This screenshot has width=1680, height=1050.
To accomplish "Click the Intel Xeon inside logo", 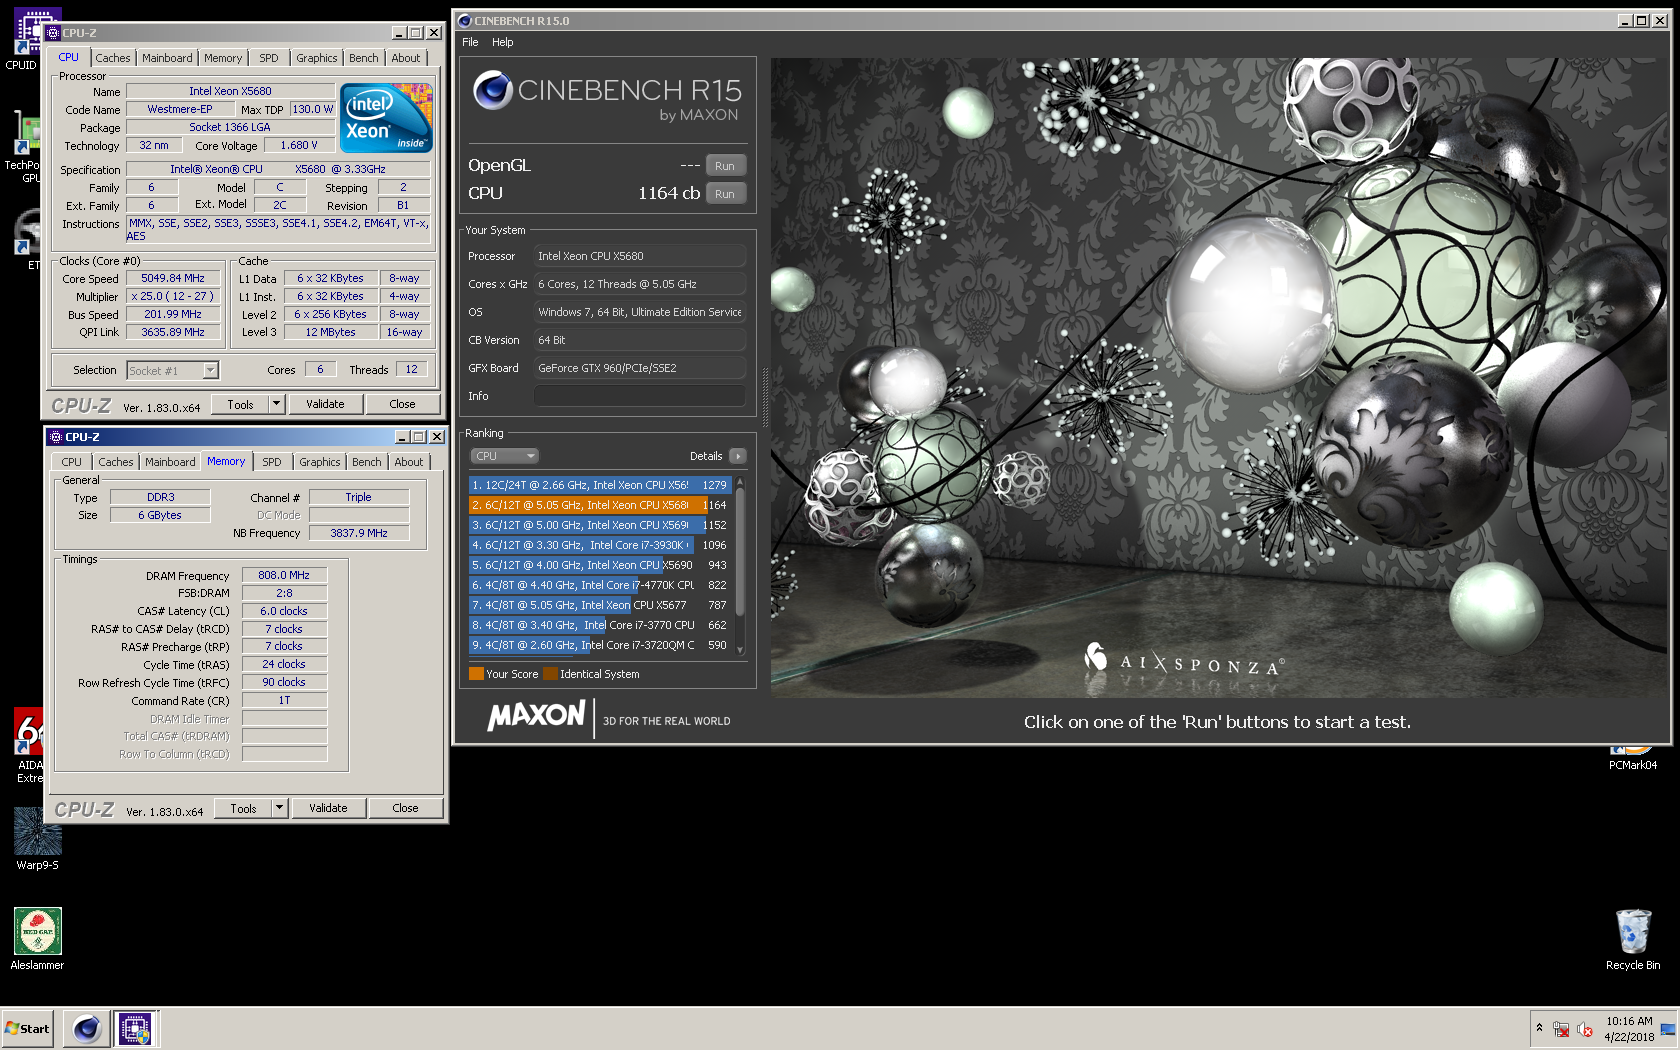I will (388, 118).
